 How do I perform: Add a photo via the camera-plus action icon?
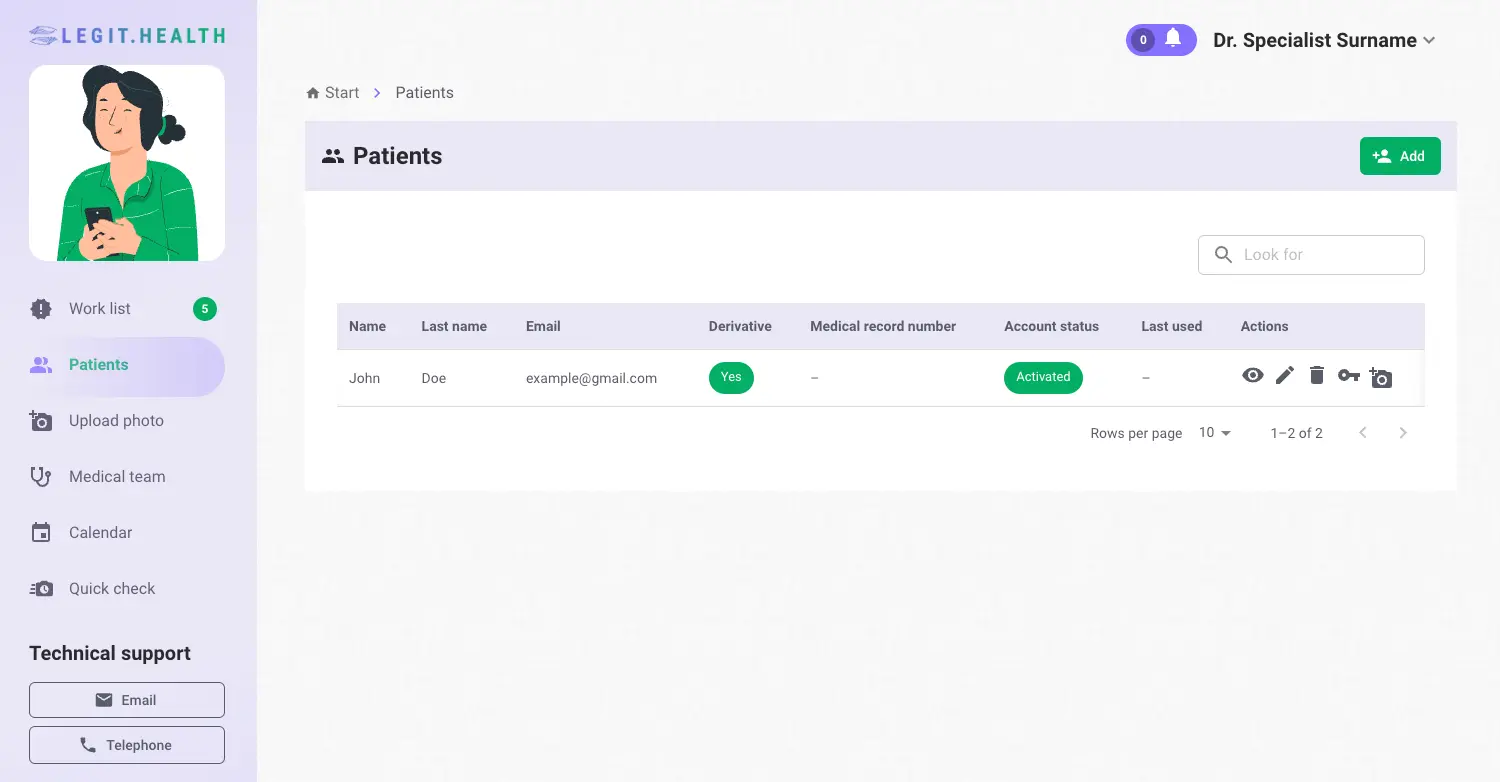coord(1381,378)
